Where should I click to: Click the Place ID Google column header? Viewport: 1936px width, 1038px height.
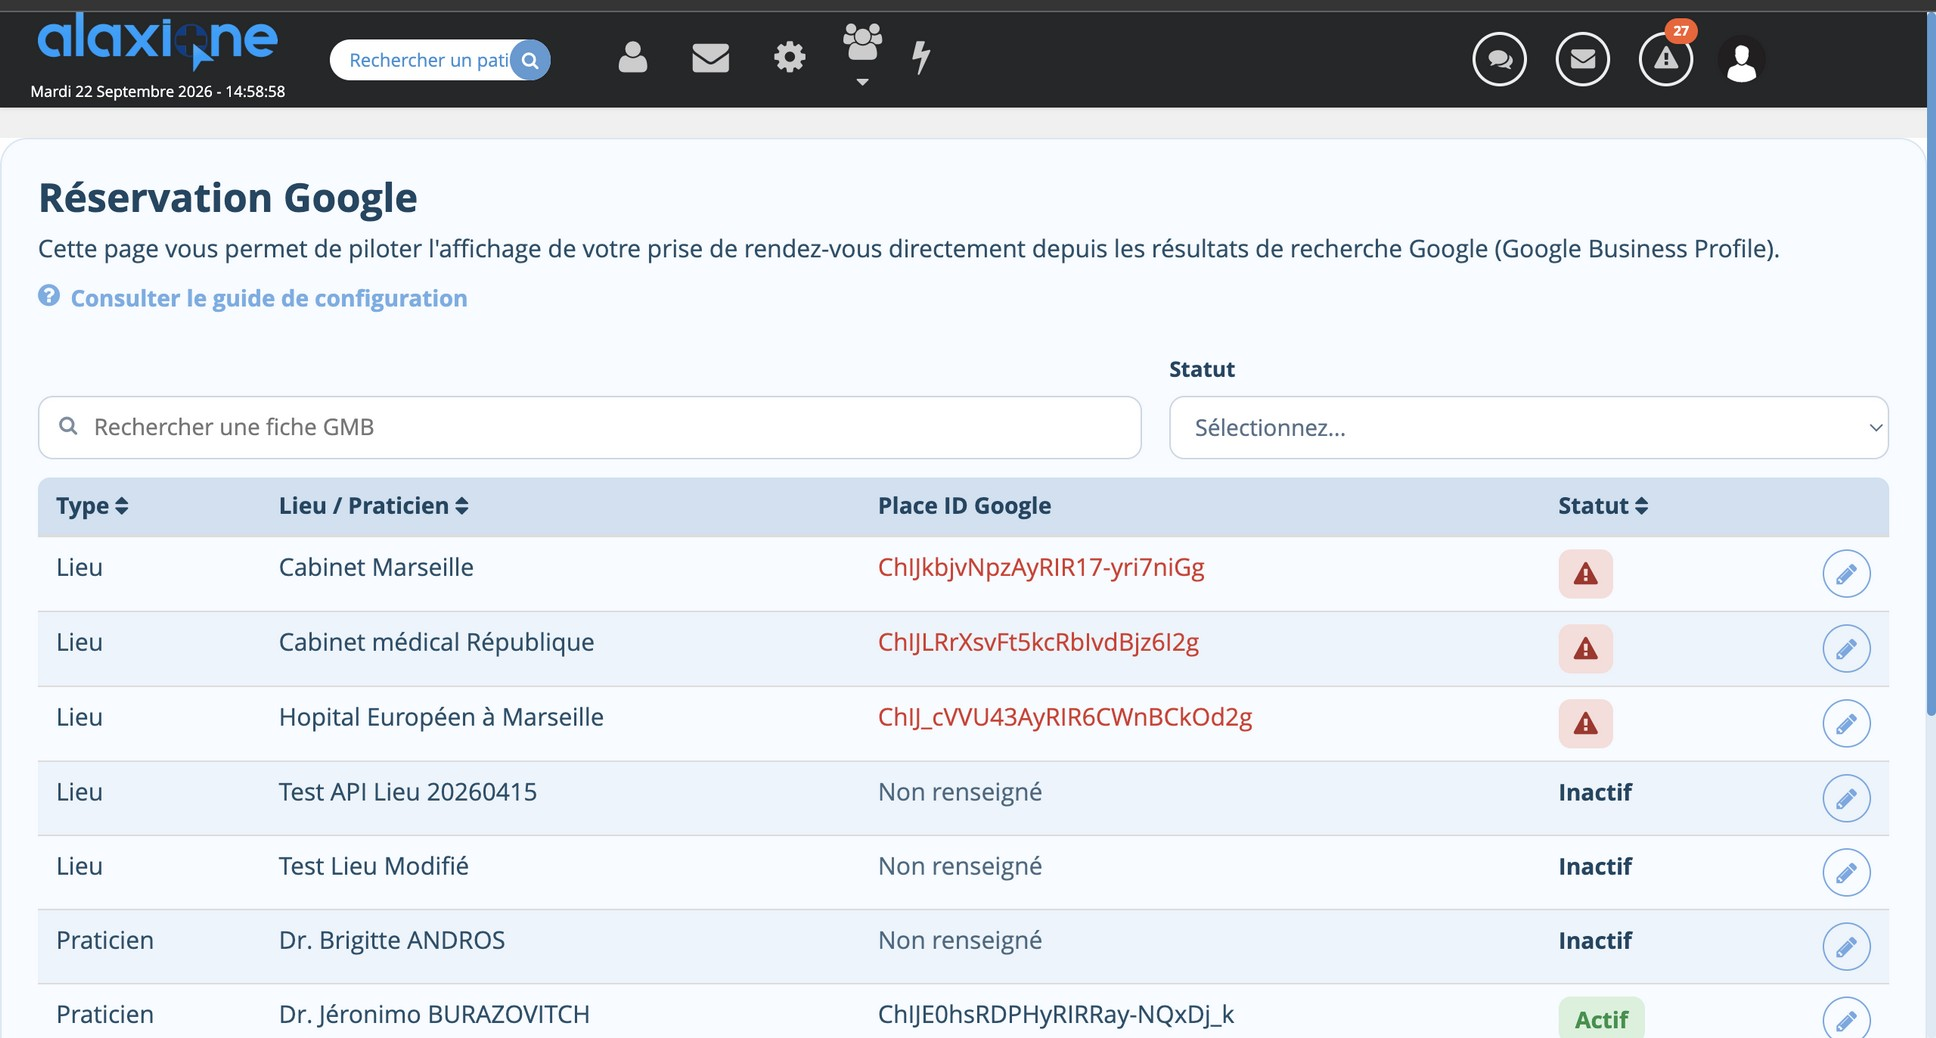tap(964, 506)
